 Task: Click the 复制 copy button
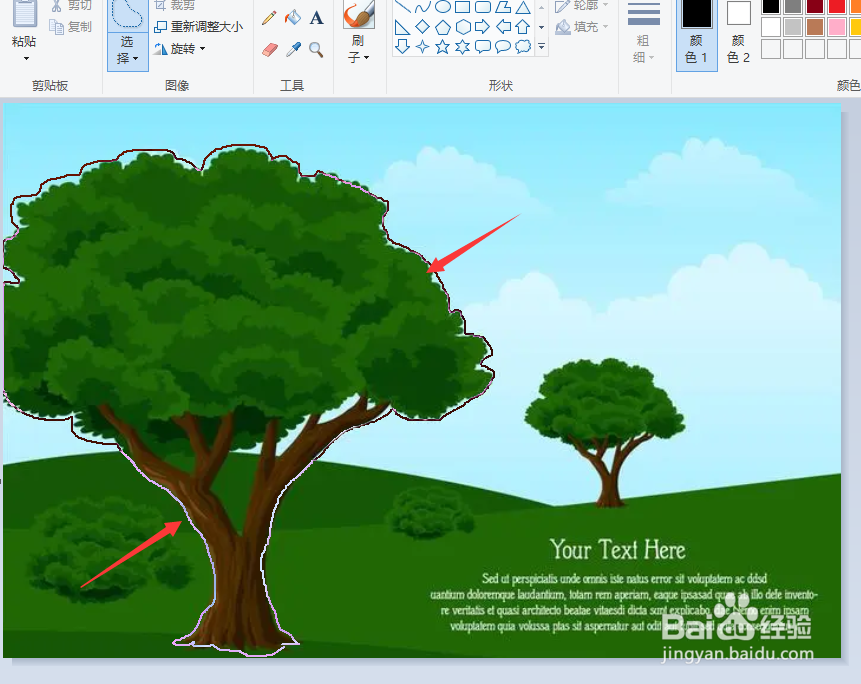(70, 26)
